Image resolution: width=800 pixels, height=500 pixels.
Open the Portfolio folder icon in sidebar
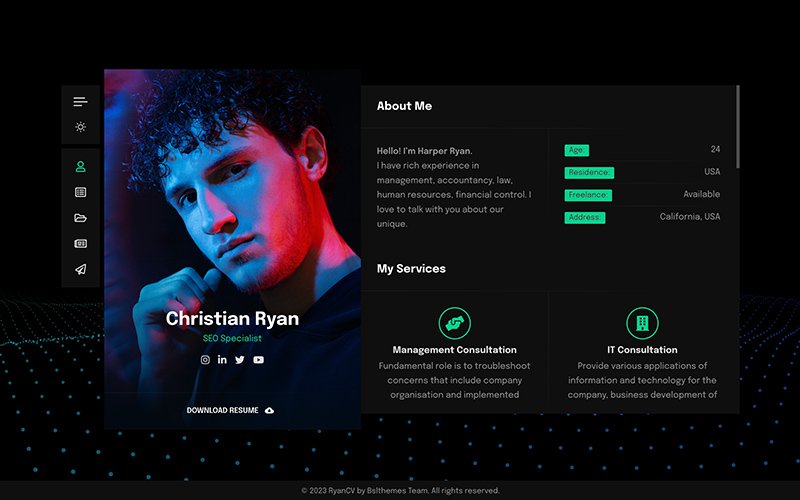point(80,218)
